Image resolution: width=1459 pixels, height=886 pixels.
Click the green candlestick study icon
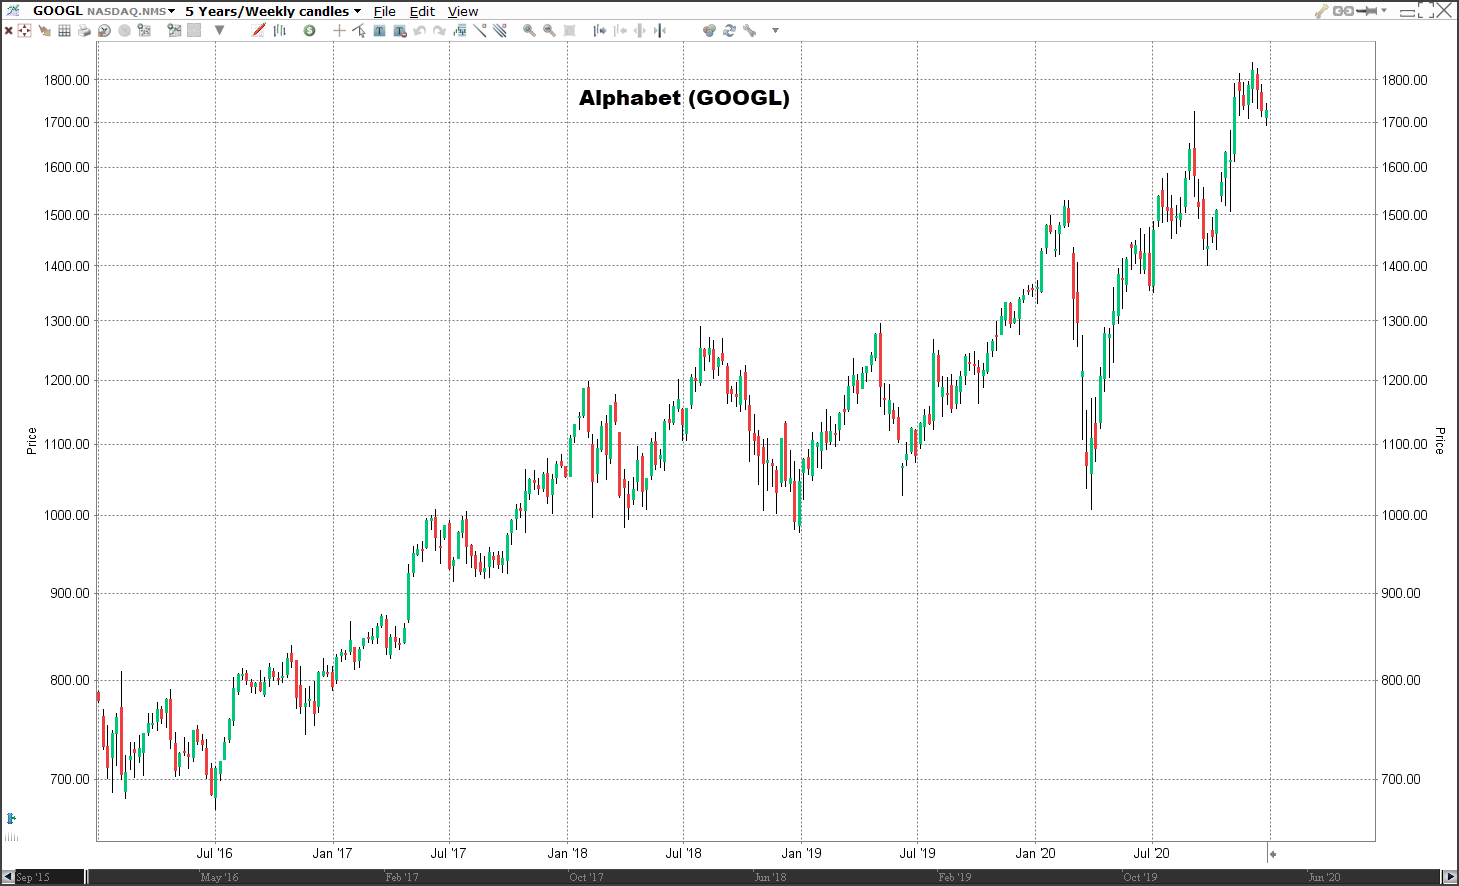[460, 31]
